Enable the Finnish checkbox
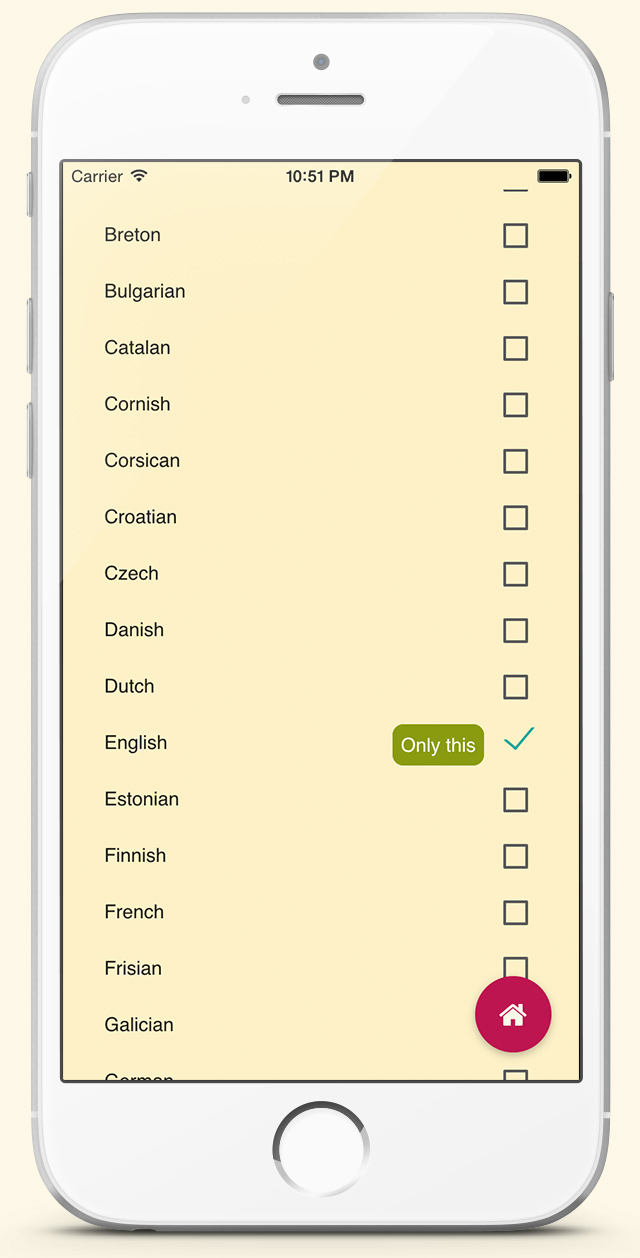Screen dimensions: 640x1258 515,856
